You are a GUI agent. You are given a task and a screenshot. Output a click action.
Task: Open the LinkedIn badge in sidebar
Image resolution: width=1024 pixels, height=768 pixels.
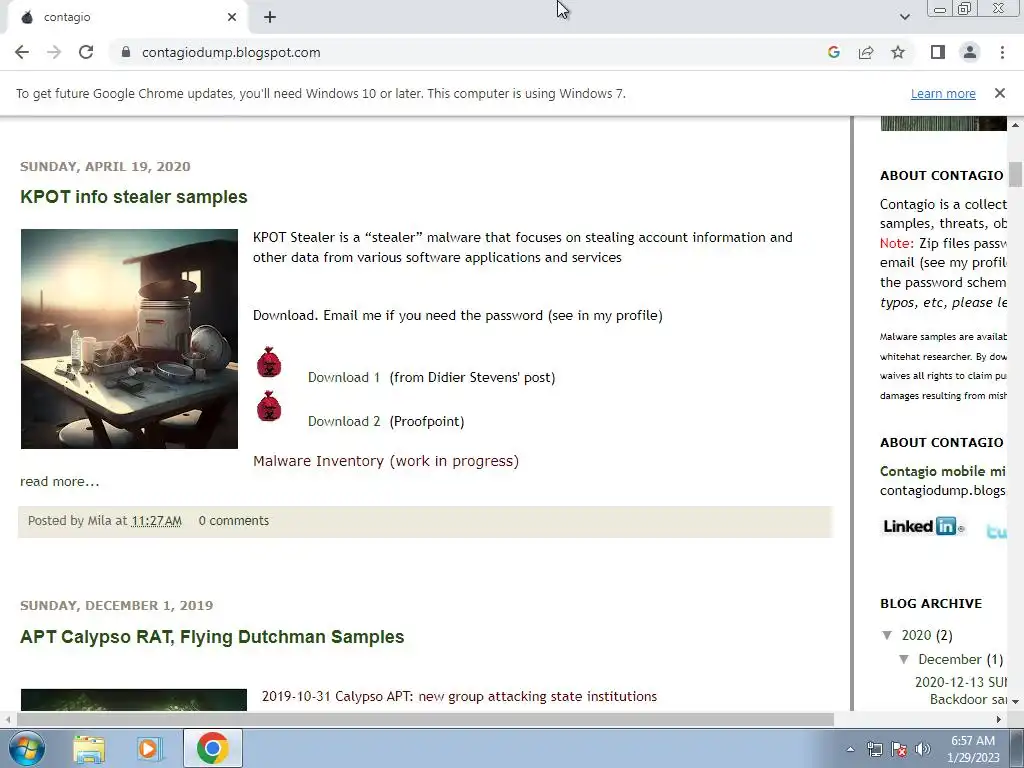pos(923,526)
